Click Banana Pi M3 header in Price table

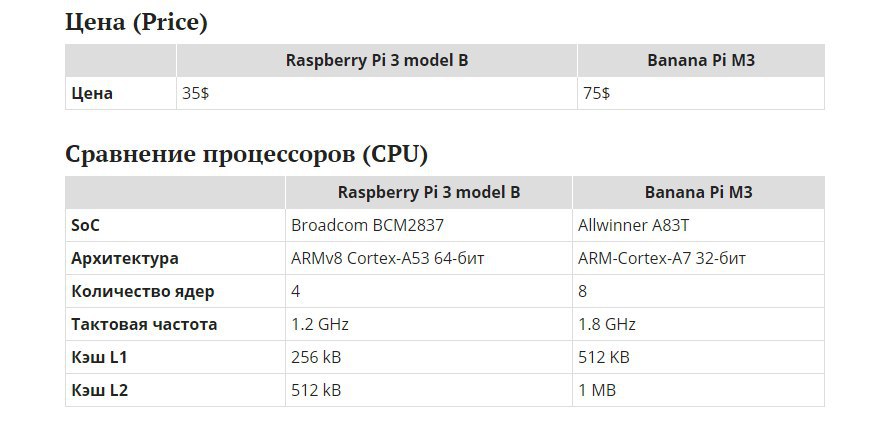pyautogui.click(x=701, y=60)
